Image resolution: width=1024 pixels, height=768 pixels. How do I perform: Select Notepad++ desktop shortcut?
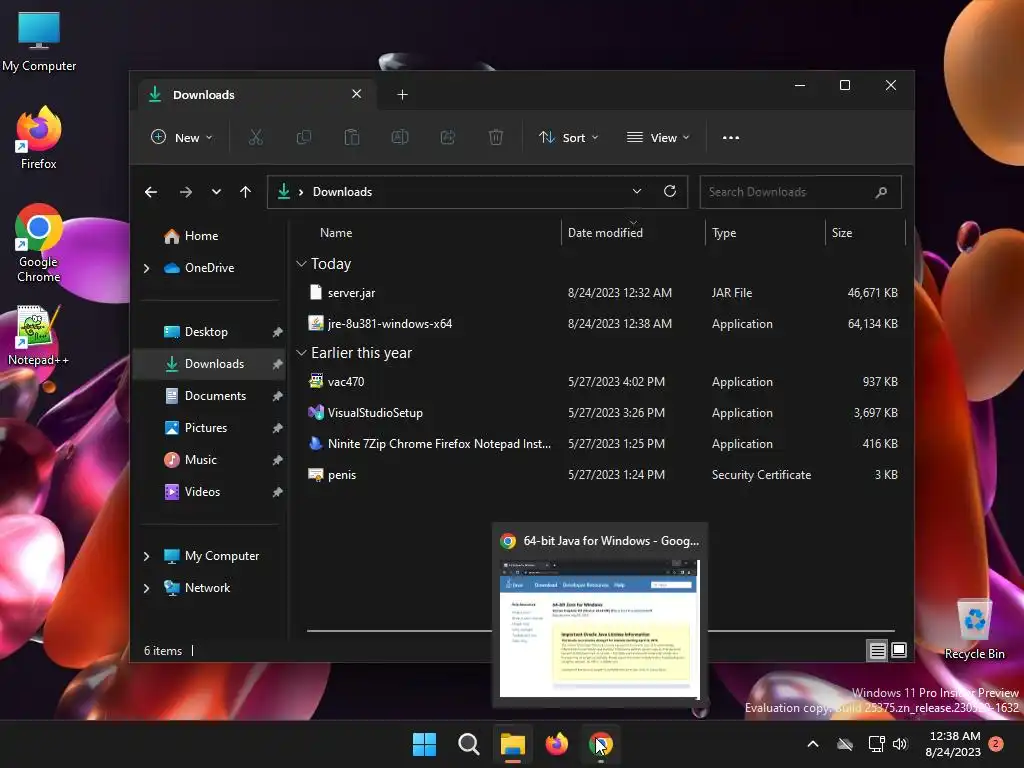pyautogui.click(x=39, y=336)
